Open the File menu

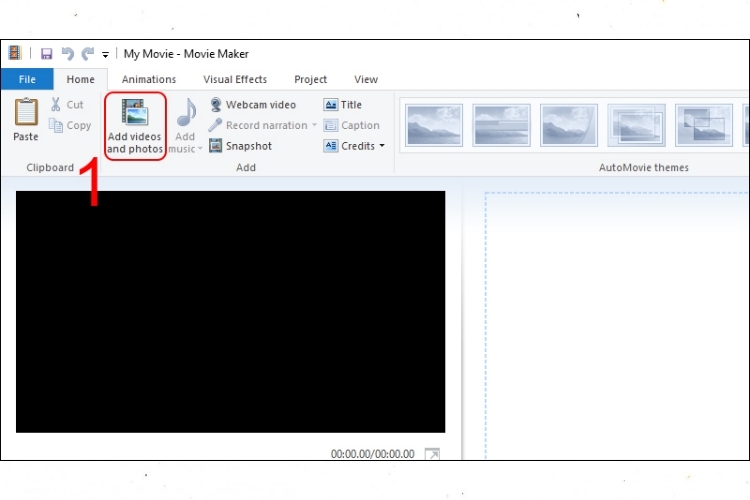pos(27,79)
